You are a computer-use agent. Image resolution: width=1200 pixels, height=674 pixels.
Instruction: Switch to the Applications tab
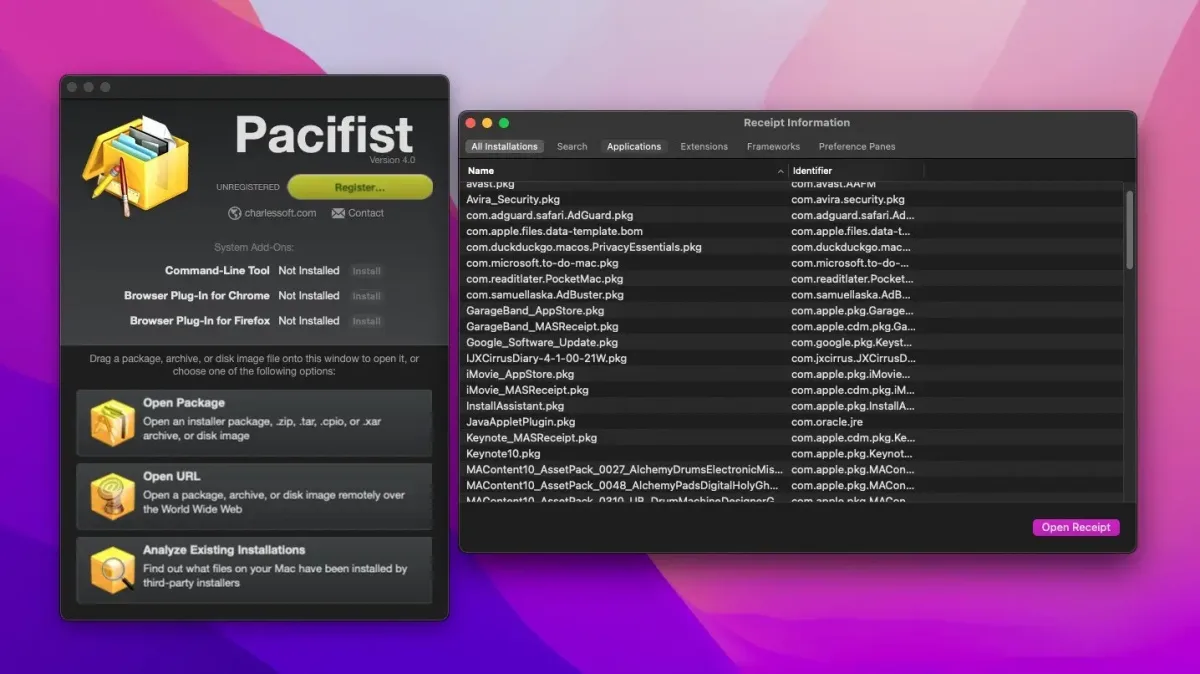tap(634, 147)
